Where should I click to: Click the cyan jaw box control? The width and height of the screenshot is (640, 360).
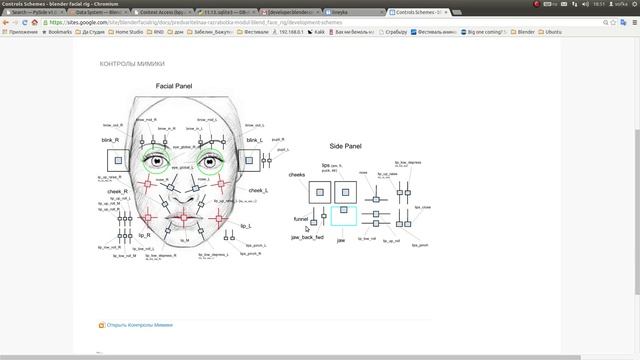tap(344, 216)
